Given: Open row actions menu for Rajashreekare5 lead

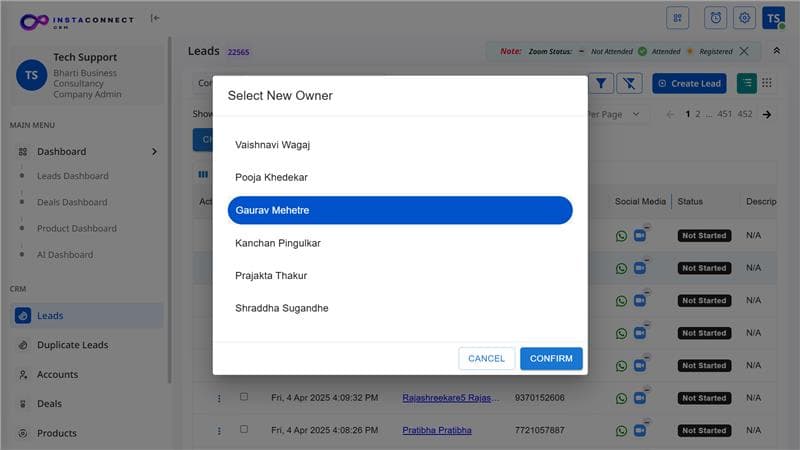Looking at the screenshot, I should [x=219, y=398].
